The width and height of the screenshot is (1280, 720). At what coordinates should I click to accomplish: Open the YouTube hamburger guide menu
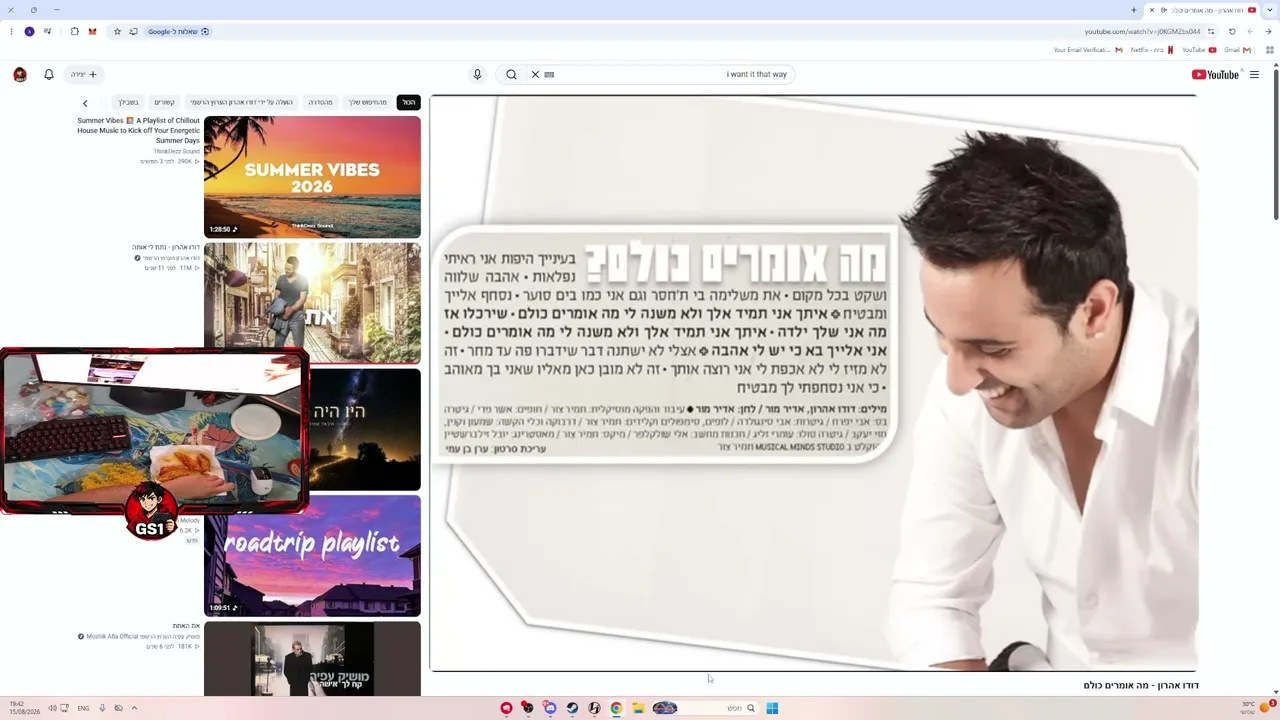coord(1254,74)
